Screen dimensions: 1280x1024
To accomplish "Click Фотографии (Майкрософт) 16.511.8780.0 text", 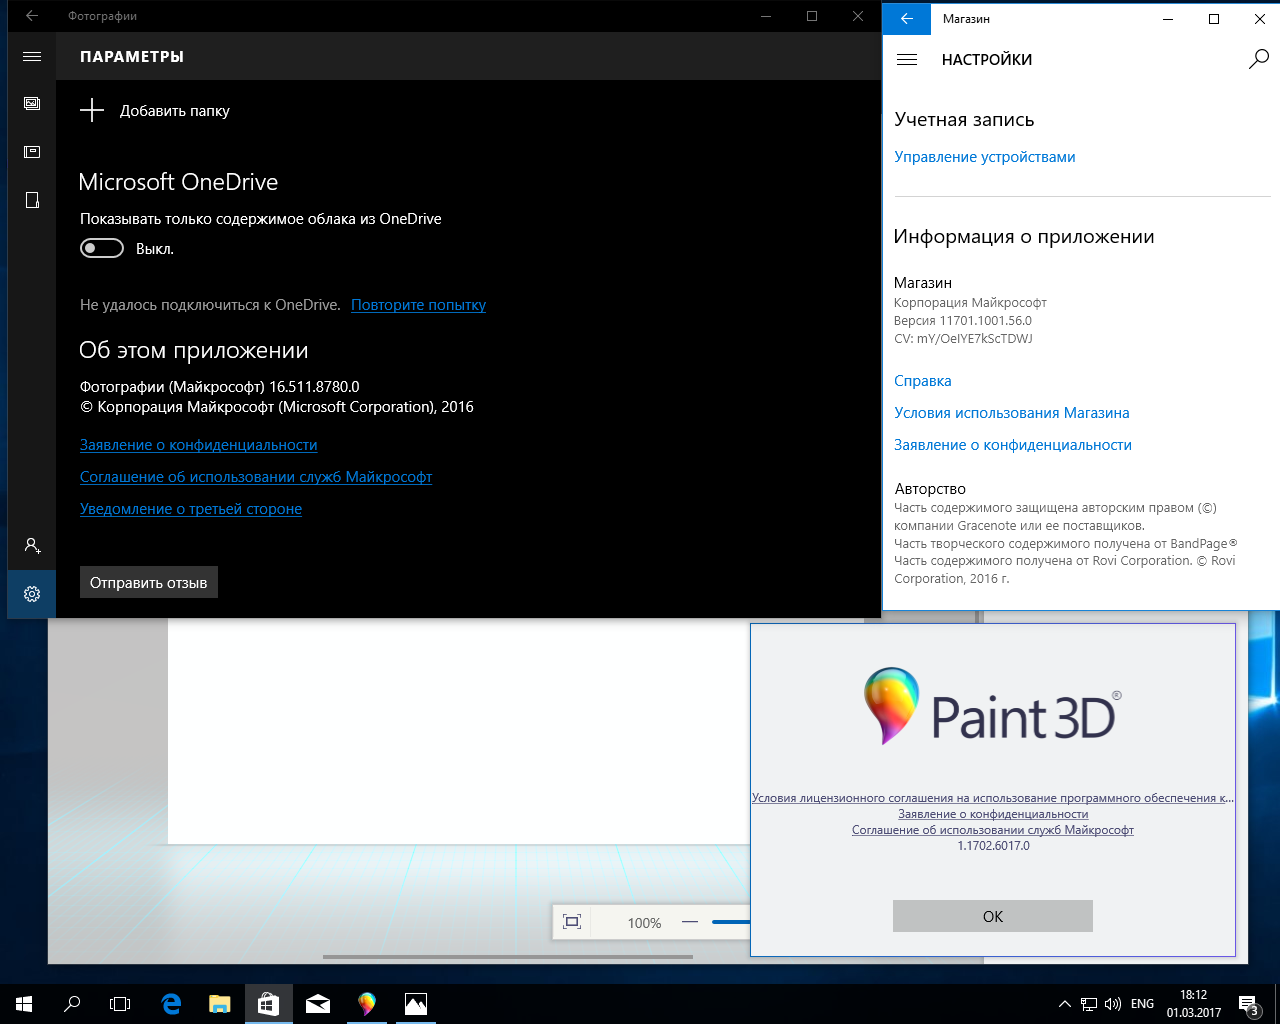I will click(x=220, y=387).
